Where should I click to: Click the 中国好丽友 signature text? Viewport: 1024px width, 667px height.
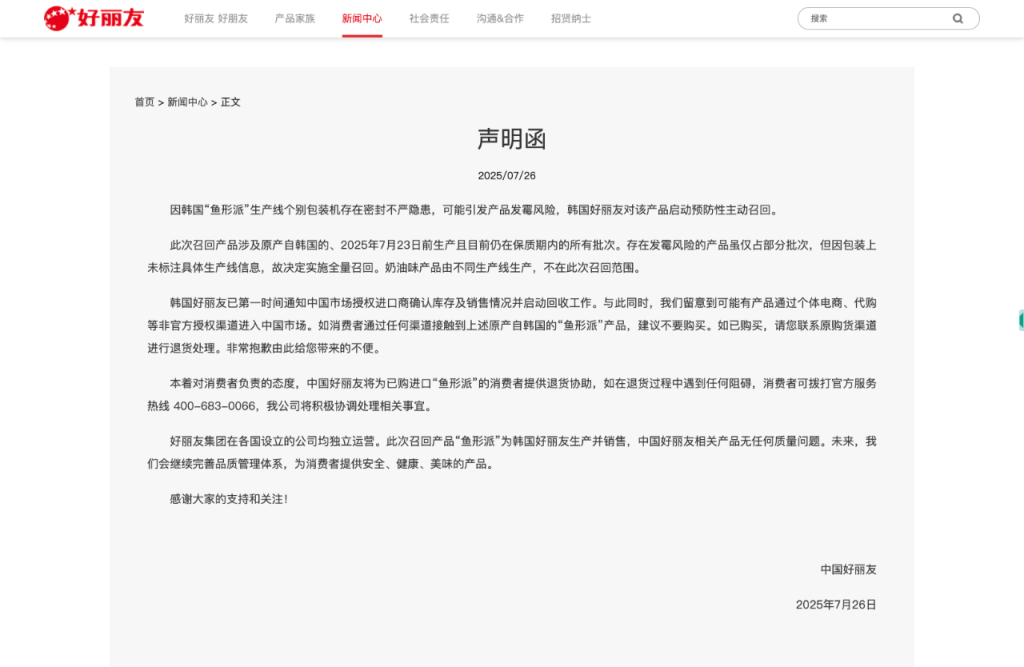(x=848, y=569)
